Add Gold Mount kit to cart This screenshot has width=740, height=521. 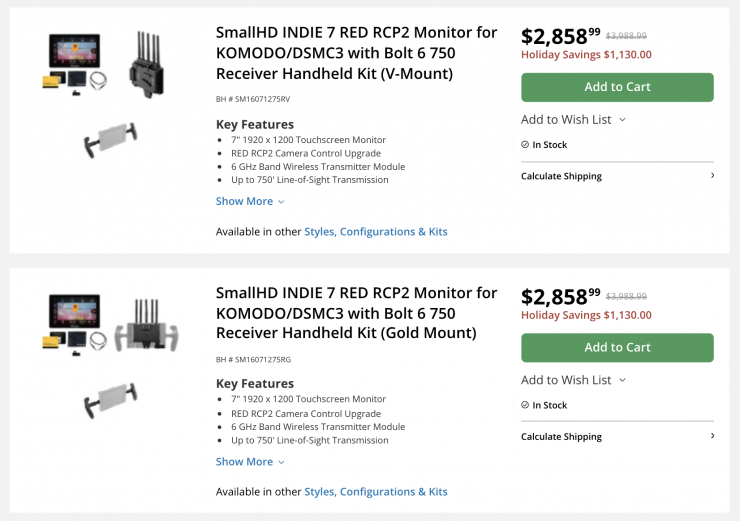[x=617, y=347]
